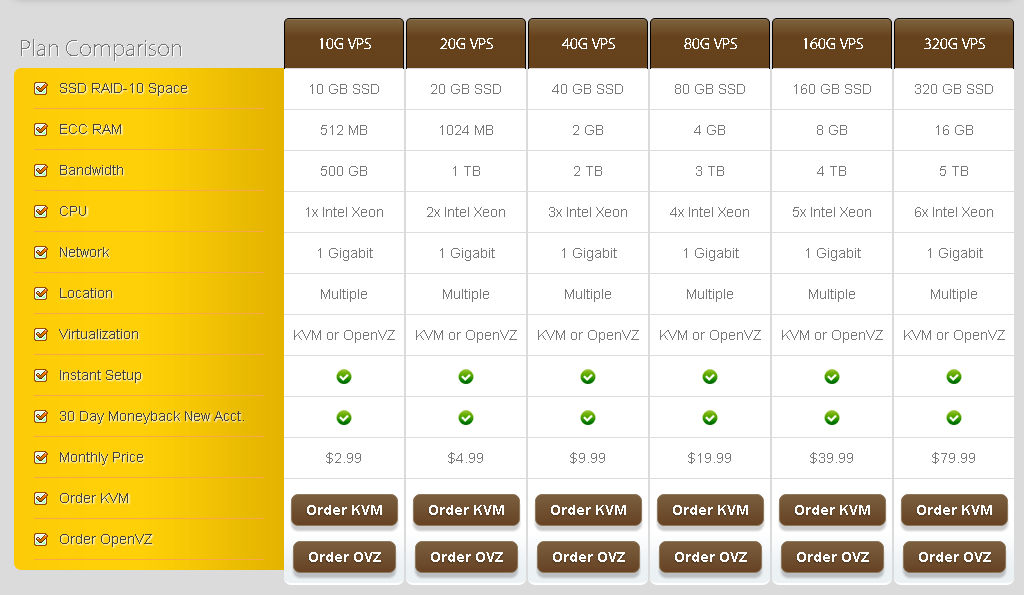This screenshot has width=1024, height=595.
Task: Click the checkbox icon beside Monthly Price
Action: (x=40, y=457)
